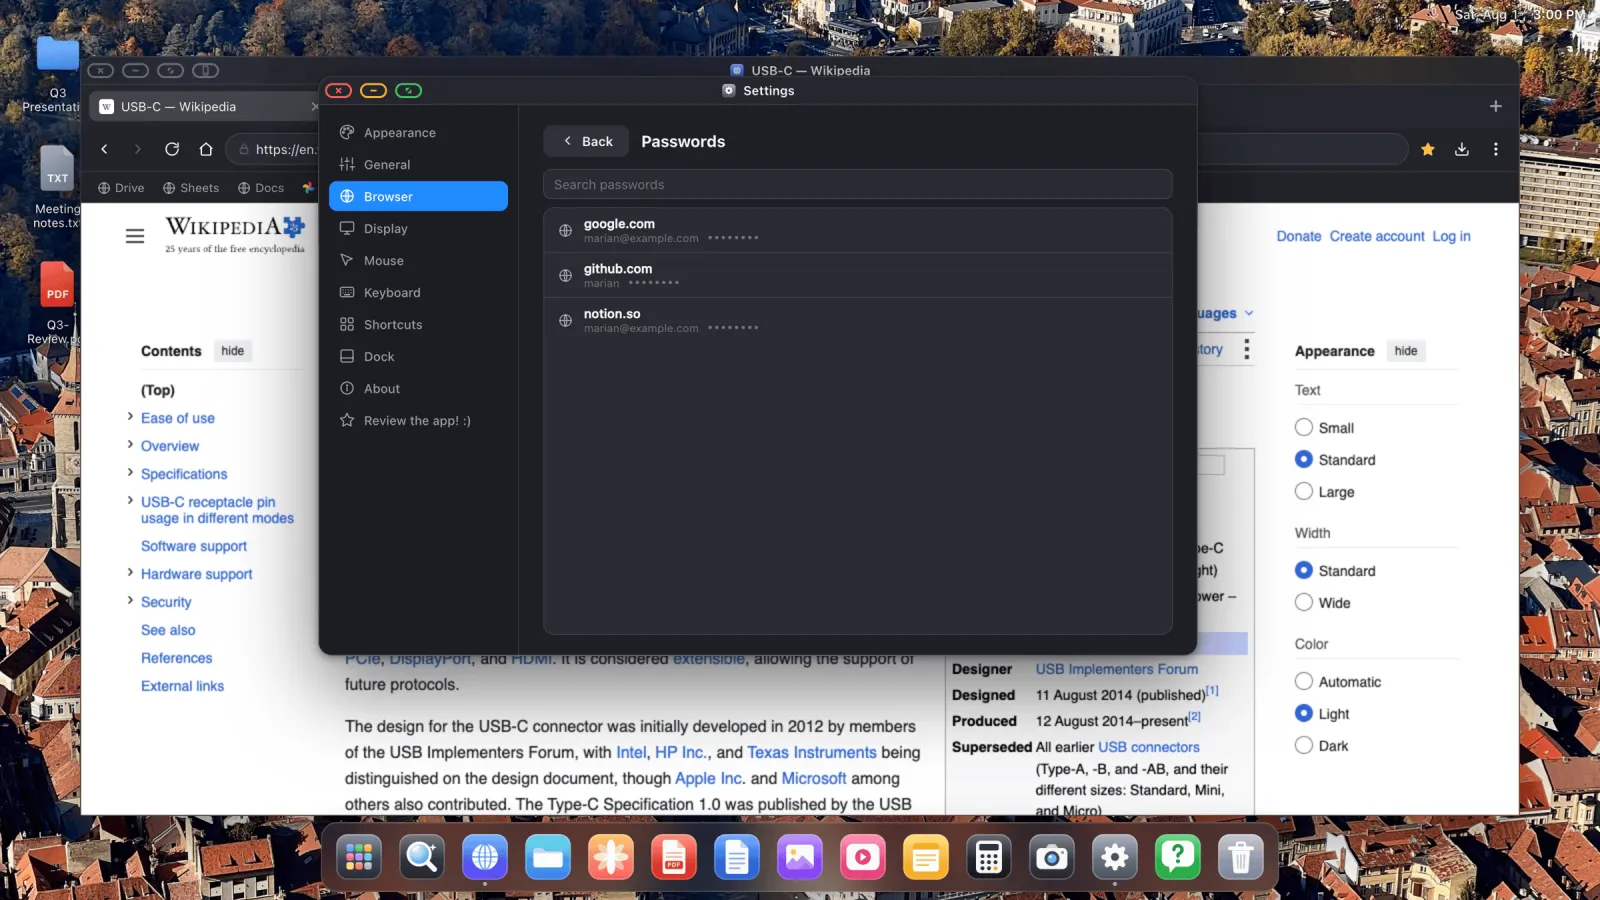Expand Overview section in contents

pyautogui.click(x=130, y=444)
